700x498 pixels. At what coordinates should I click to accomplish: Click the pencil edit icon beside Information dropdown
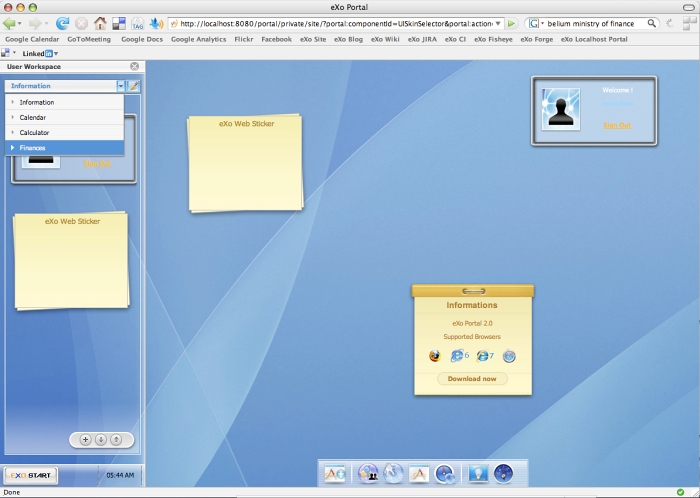coord(134,86)
